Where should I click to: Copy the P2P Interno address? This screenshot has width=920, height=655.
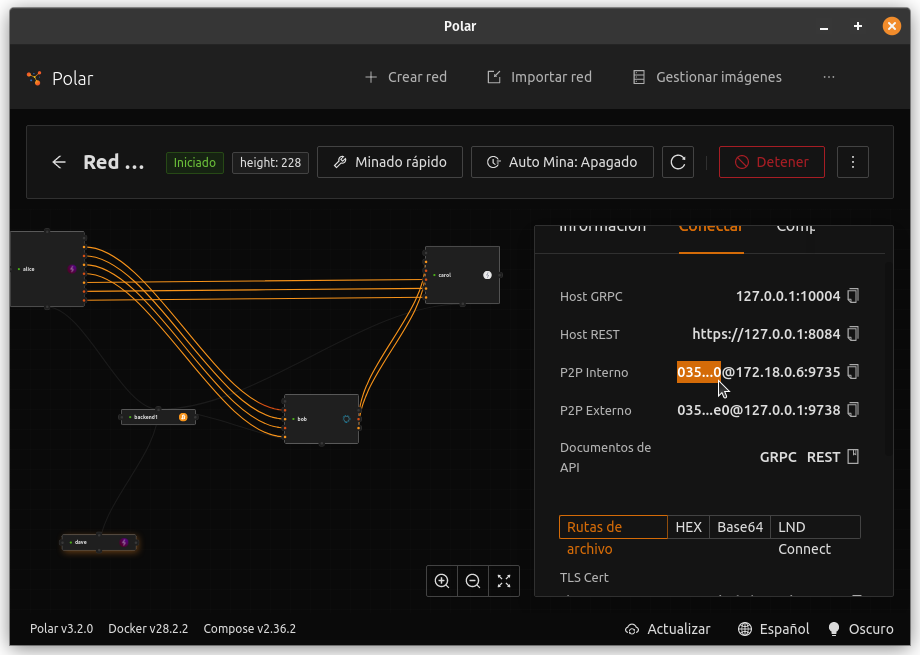[853, 372]
